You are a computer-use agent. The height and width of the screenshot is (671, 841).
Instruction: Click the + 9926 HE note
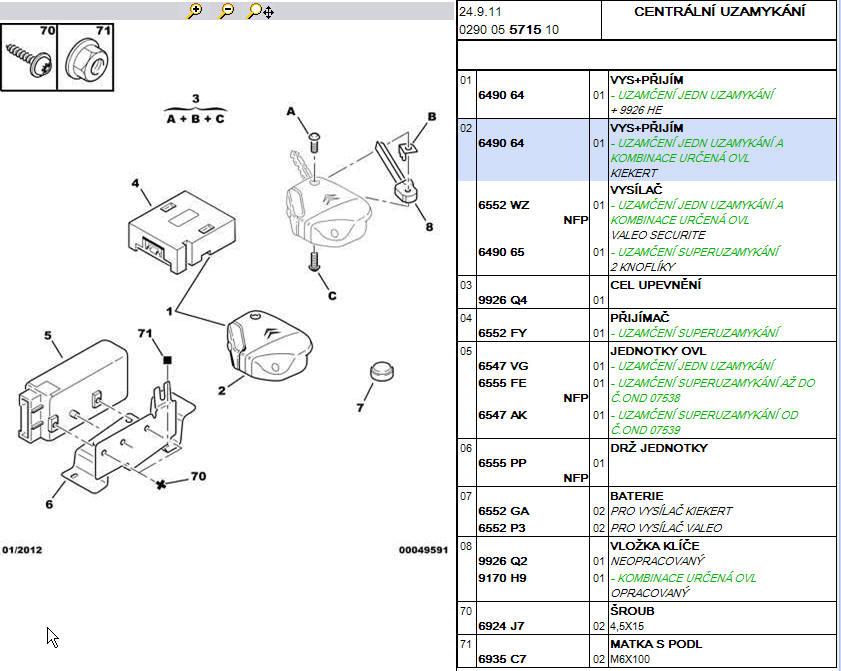637,110
